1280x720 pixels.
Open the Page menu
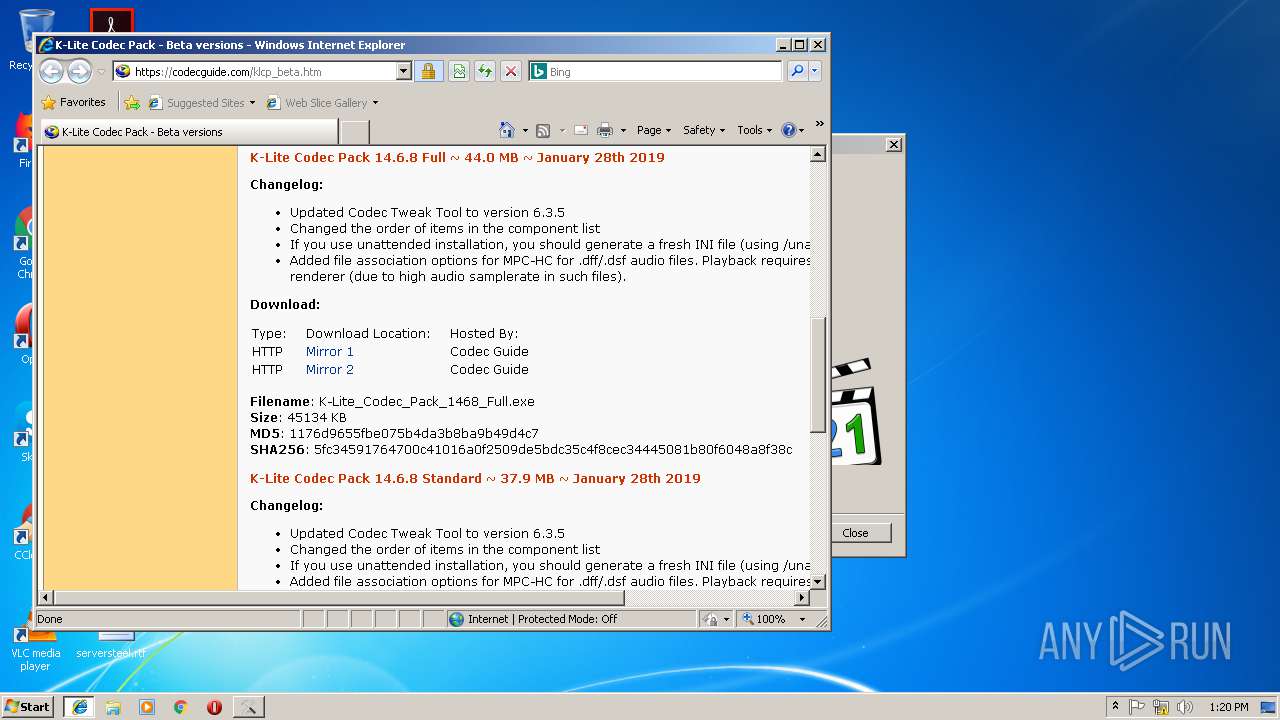[653, 130]
